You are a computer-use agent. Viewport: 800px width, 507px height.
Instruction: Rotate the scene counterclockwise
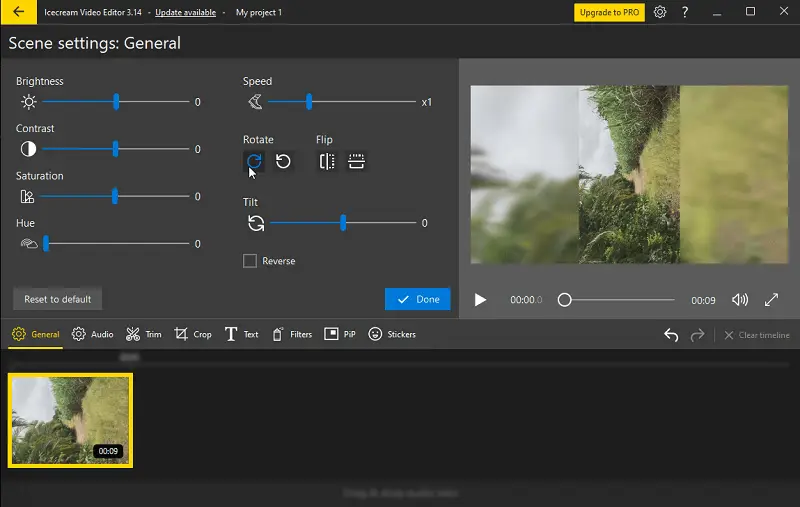(283, 161)
